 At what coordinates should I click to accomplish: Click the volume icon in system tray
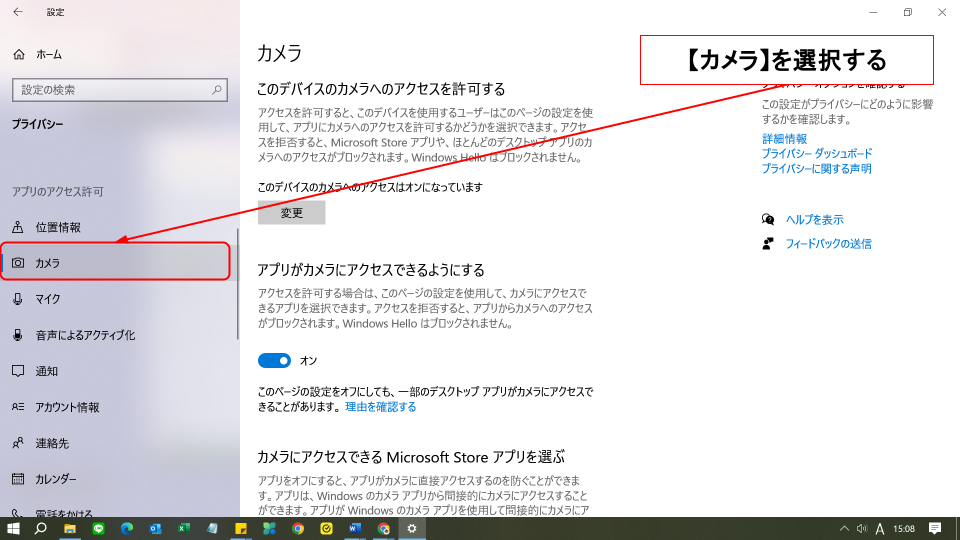pyautogui.click(x=860, y=528)
